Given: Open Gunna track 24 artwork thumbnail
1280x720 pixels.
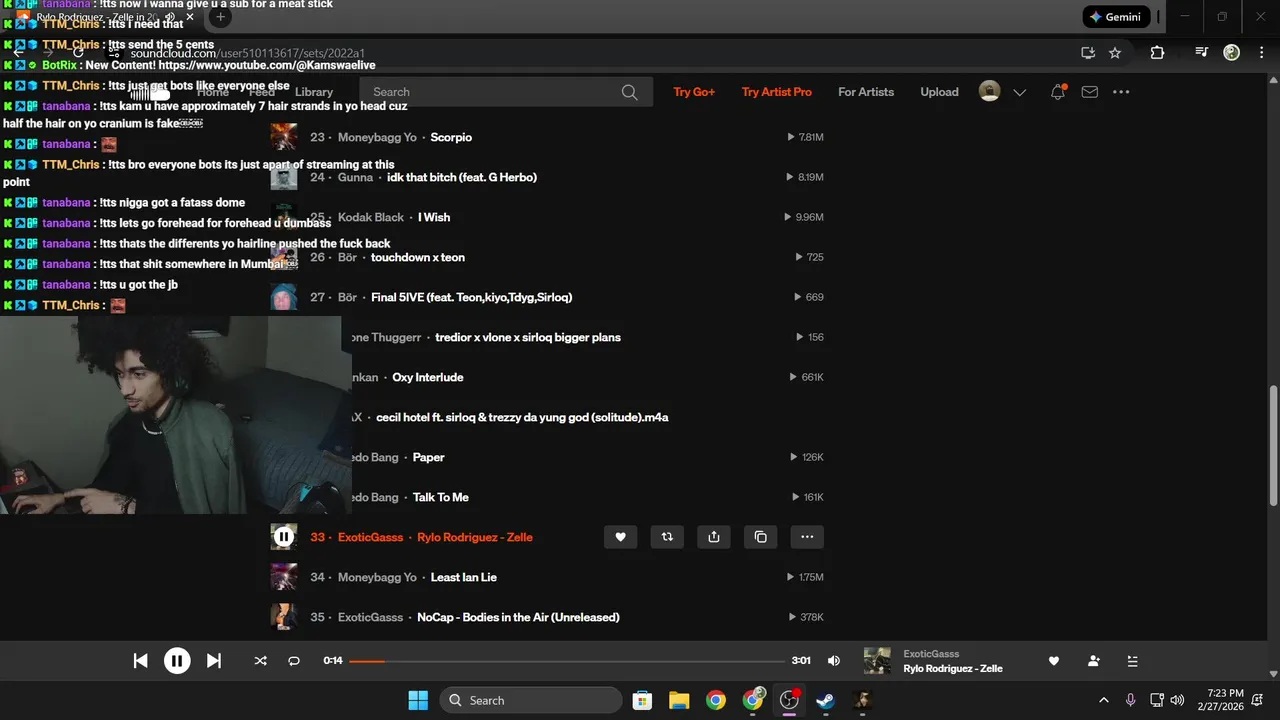Looking at the screenshot, I should coord(284,177).
